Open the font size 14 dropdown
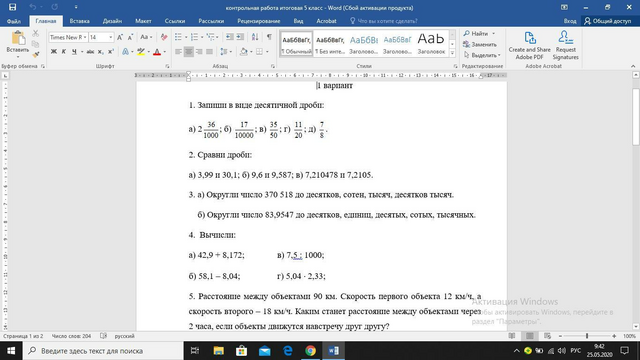This screenshot has height=360, width=640. pos(101,37)
